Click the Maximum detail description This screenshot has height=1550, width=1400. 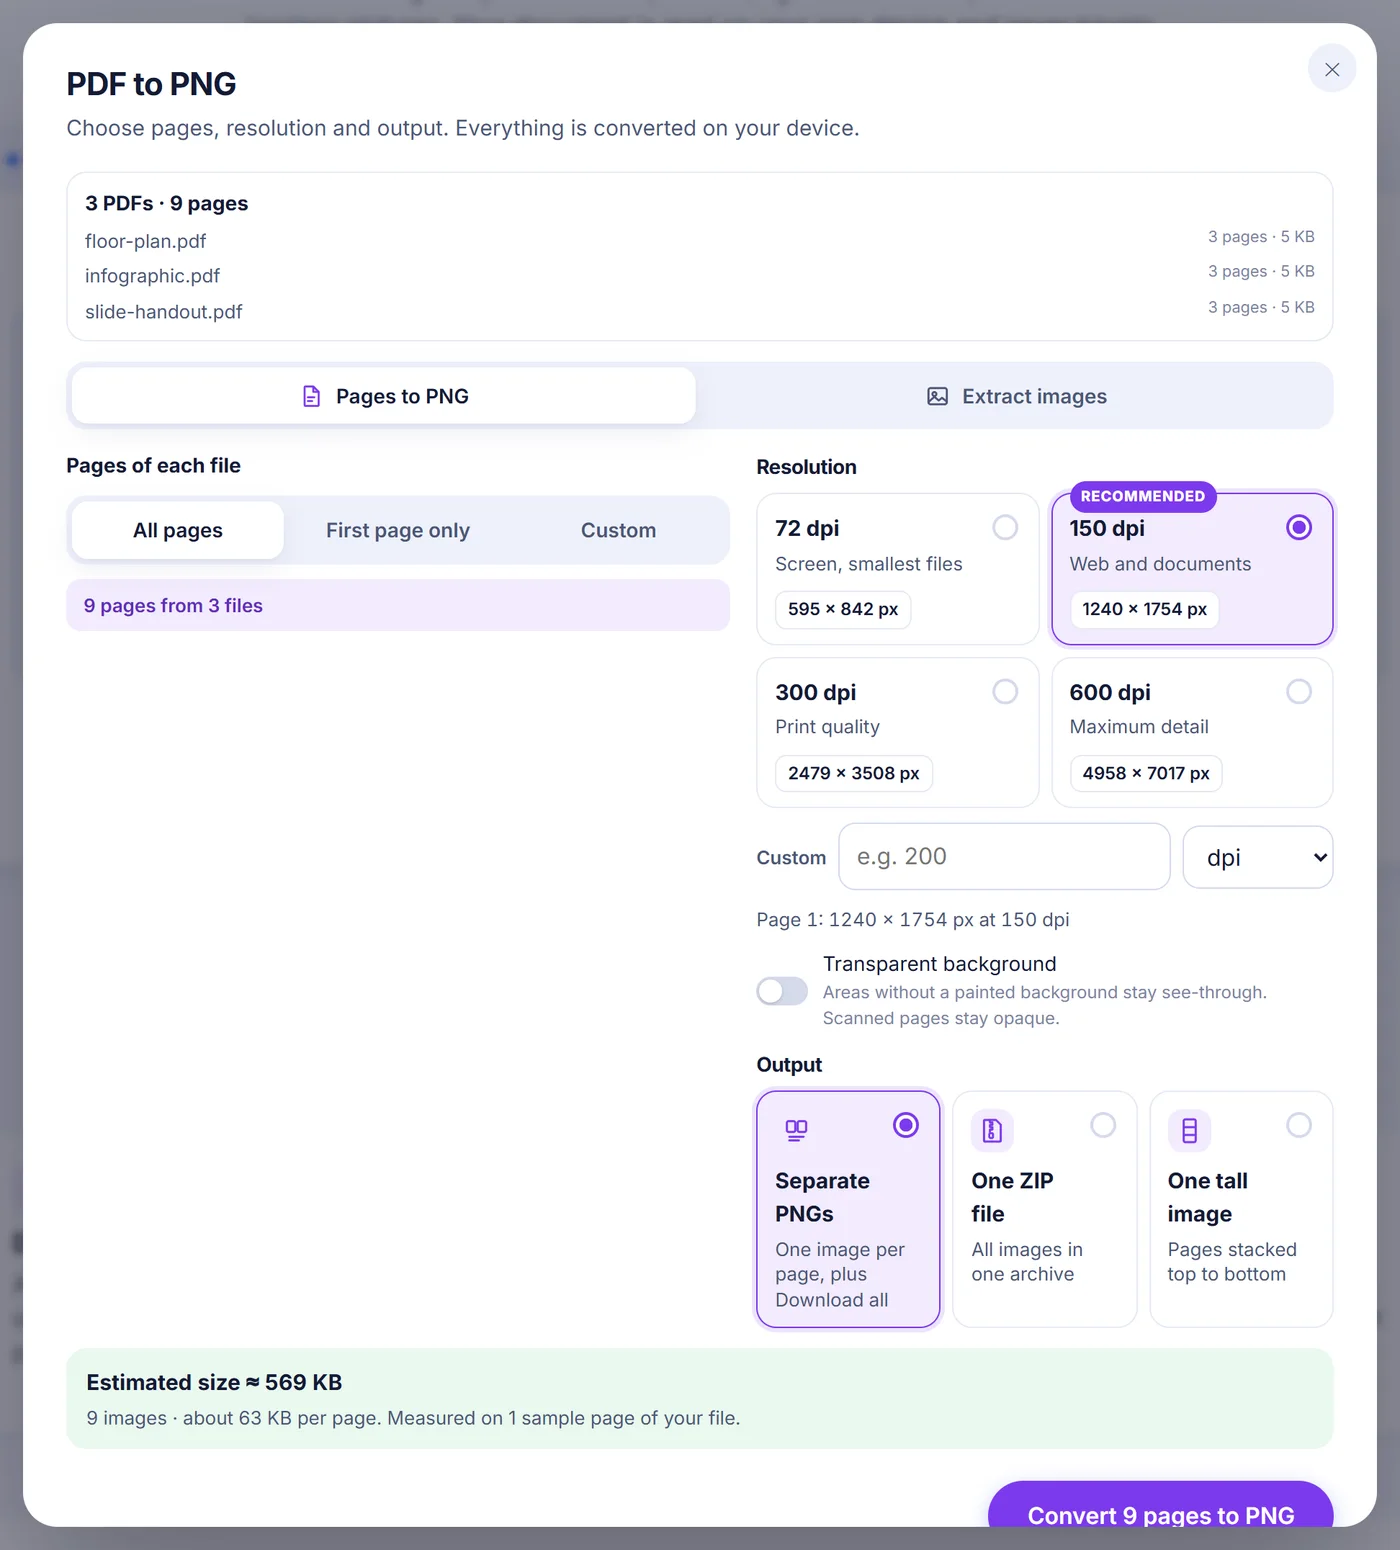(1138, 727)
